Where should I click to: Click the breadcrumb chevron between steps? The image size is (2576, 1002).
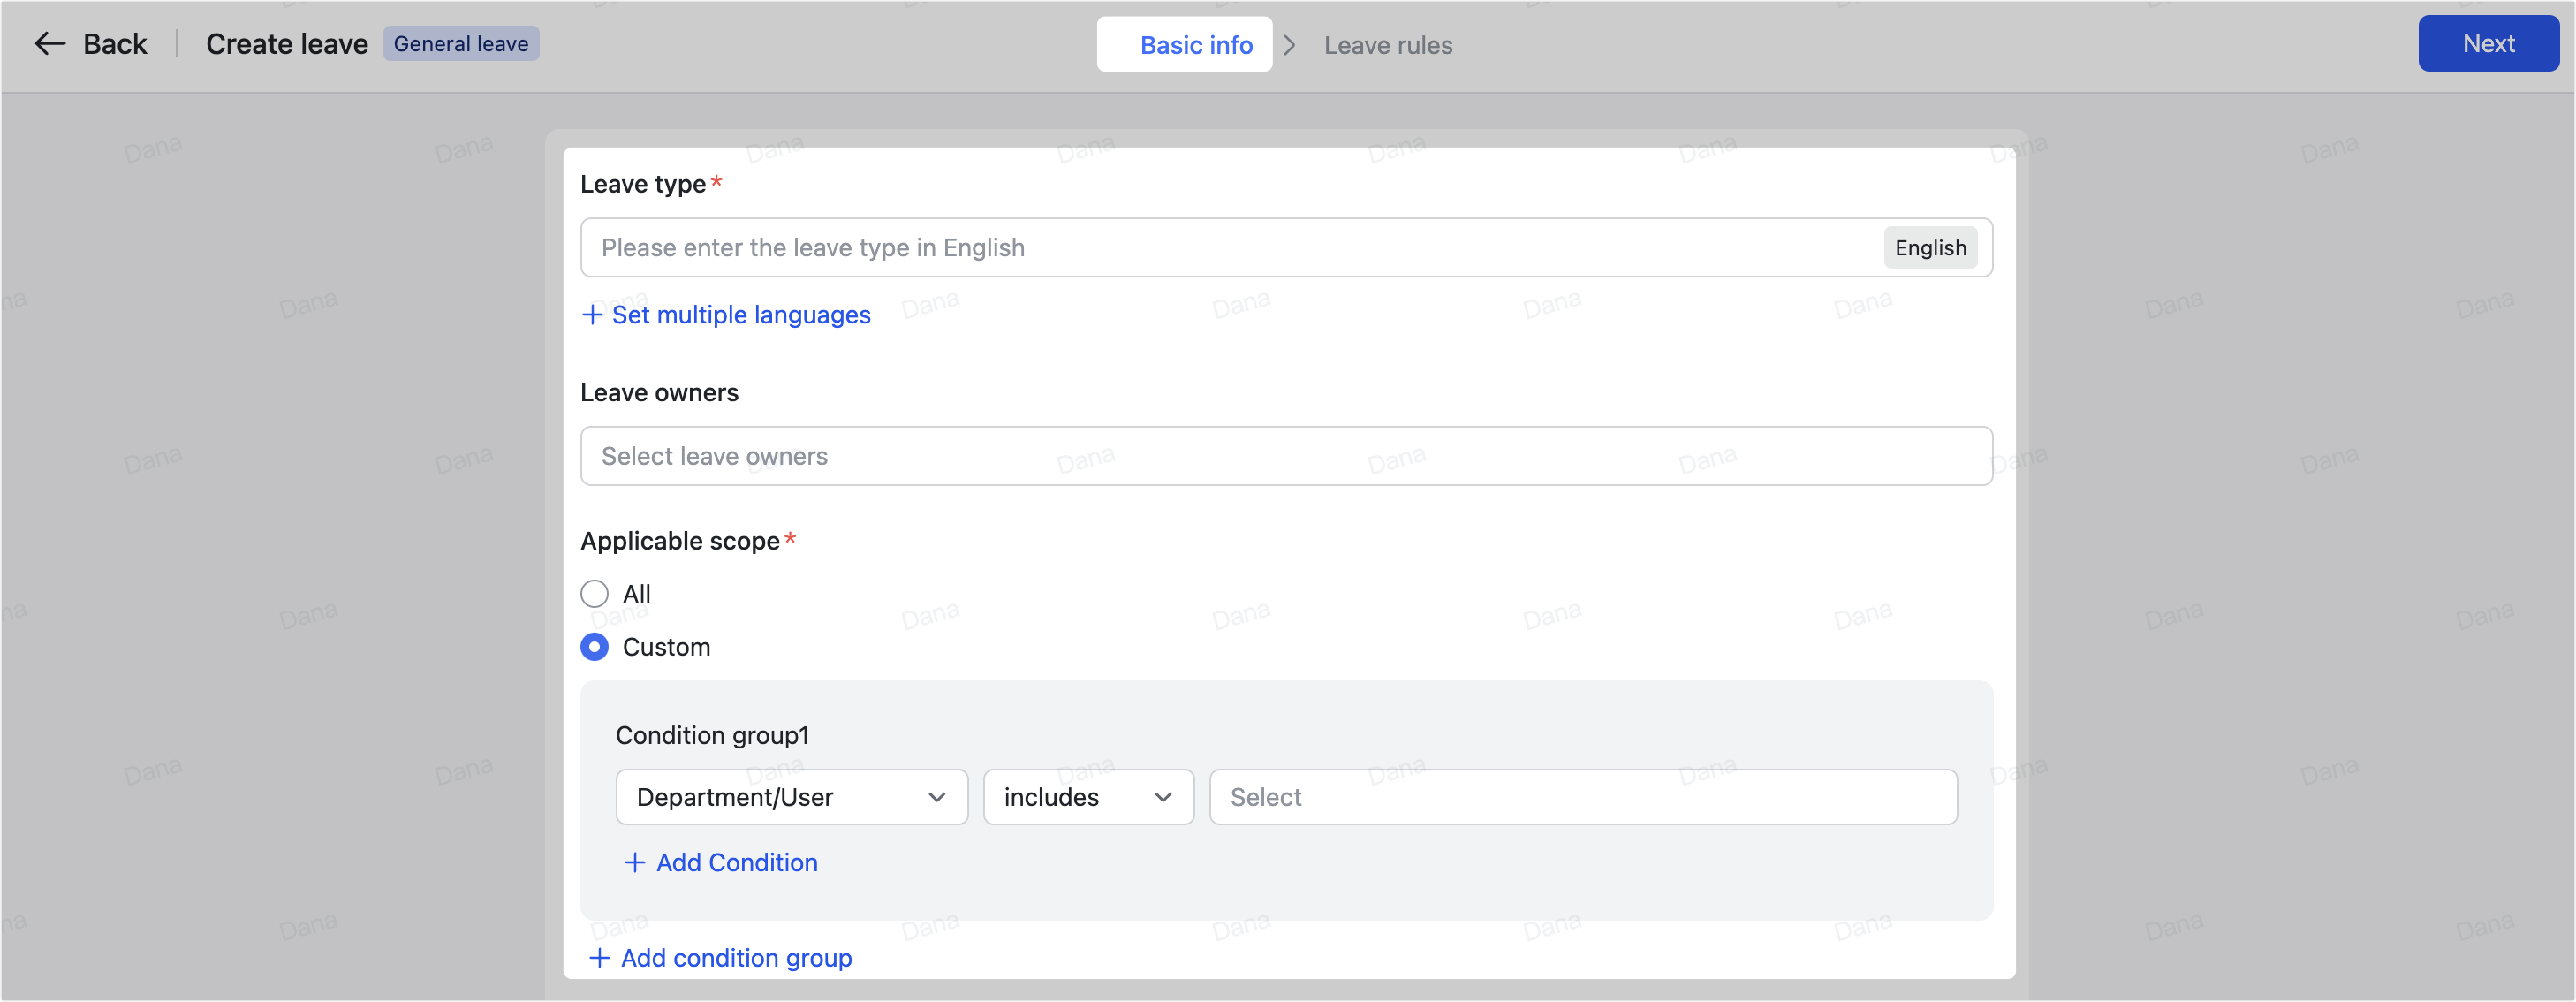point(1290,45)
